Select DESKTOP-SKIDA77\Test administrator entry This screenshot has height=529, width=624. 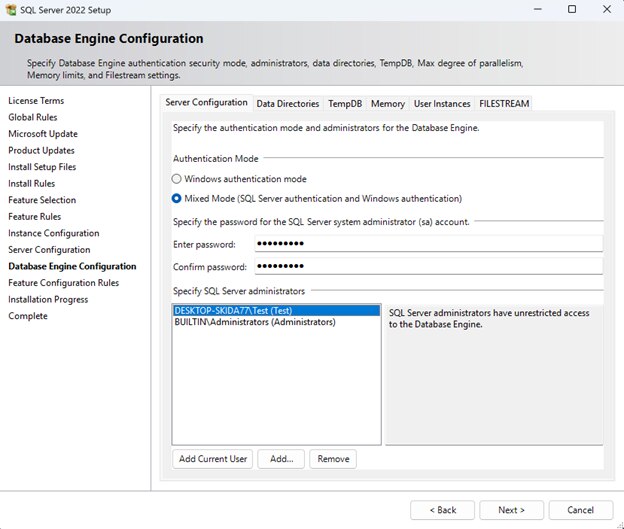[x=277, y=310]
